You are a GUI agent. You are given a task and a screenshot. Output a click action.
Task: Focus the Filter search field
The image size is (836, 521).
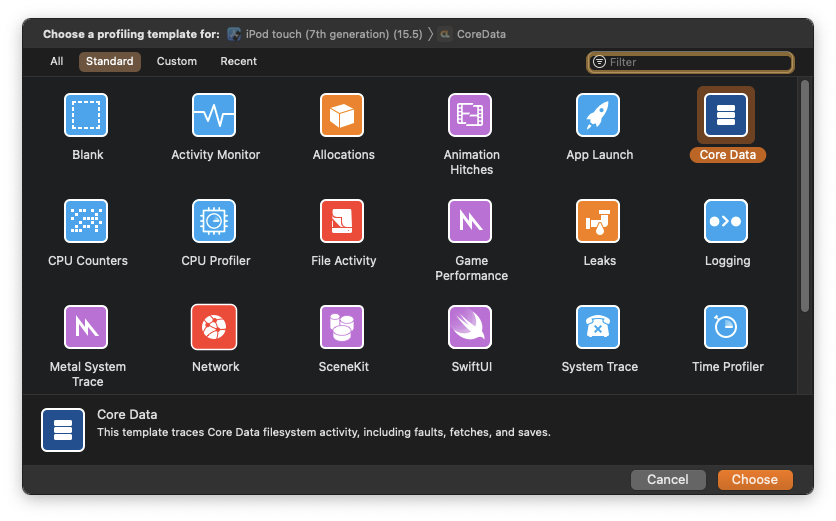tap(690, 62)
